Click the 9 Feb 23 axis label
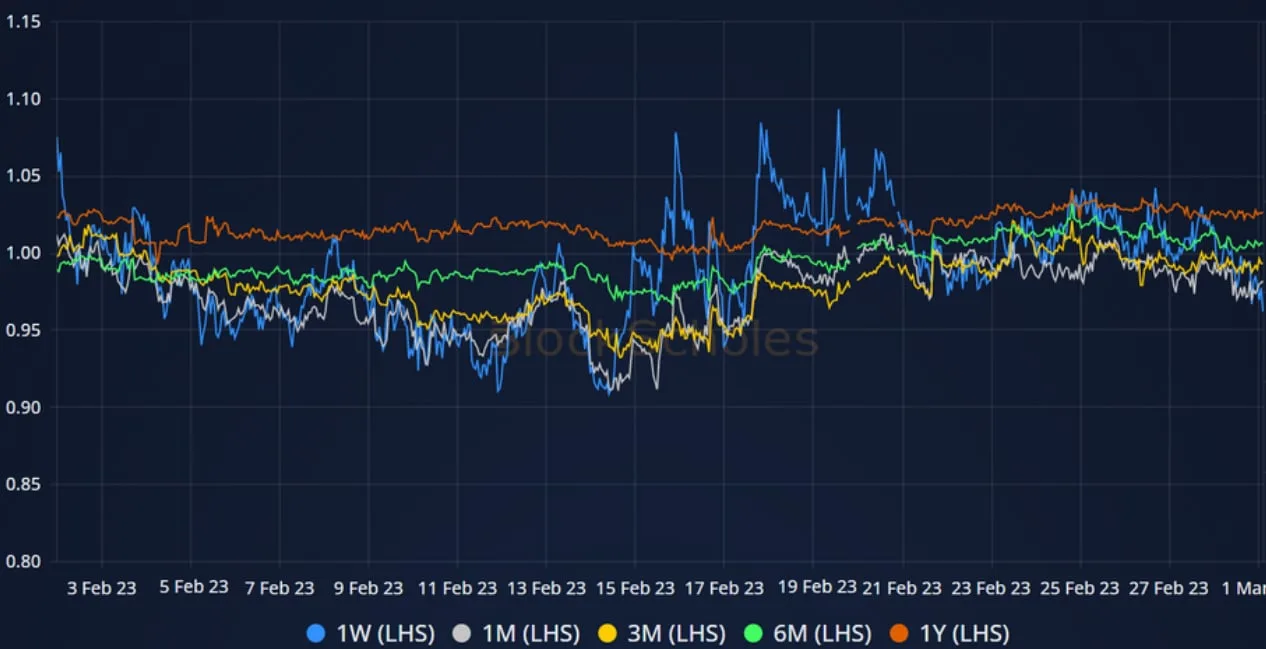This screenshot has width=1266, height=649. point(368,588)
